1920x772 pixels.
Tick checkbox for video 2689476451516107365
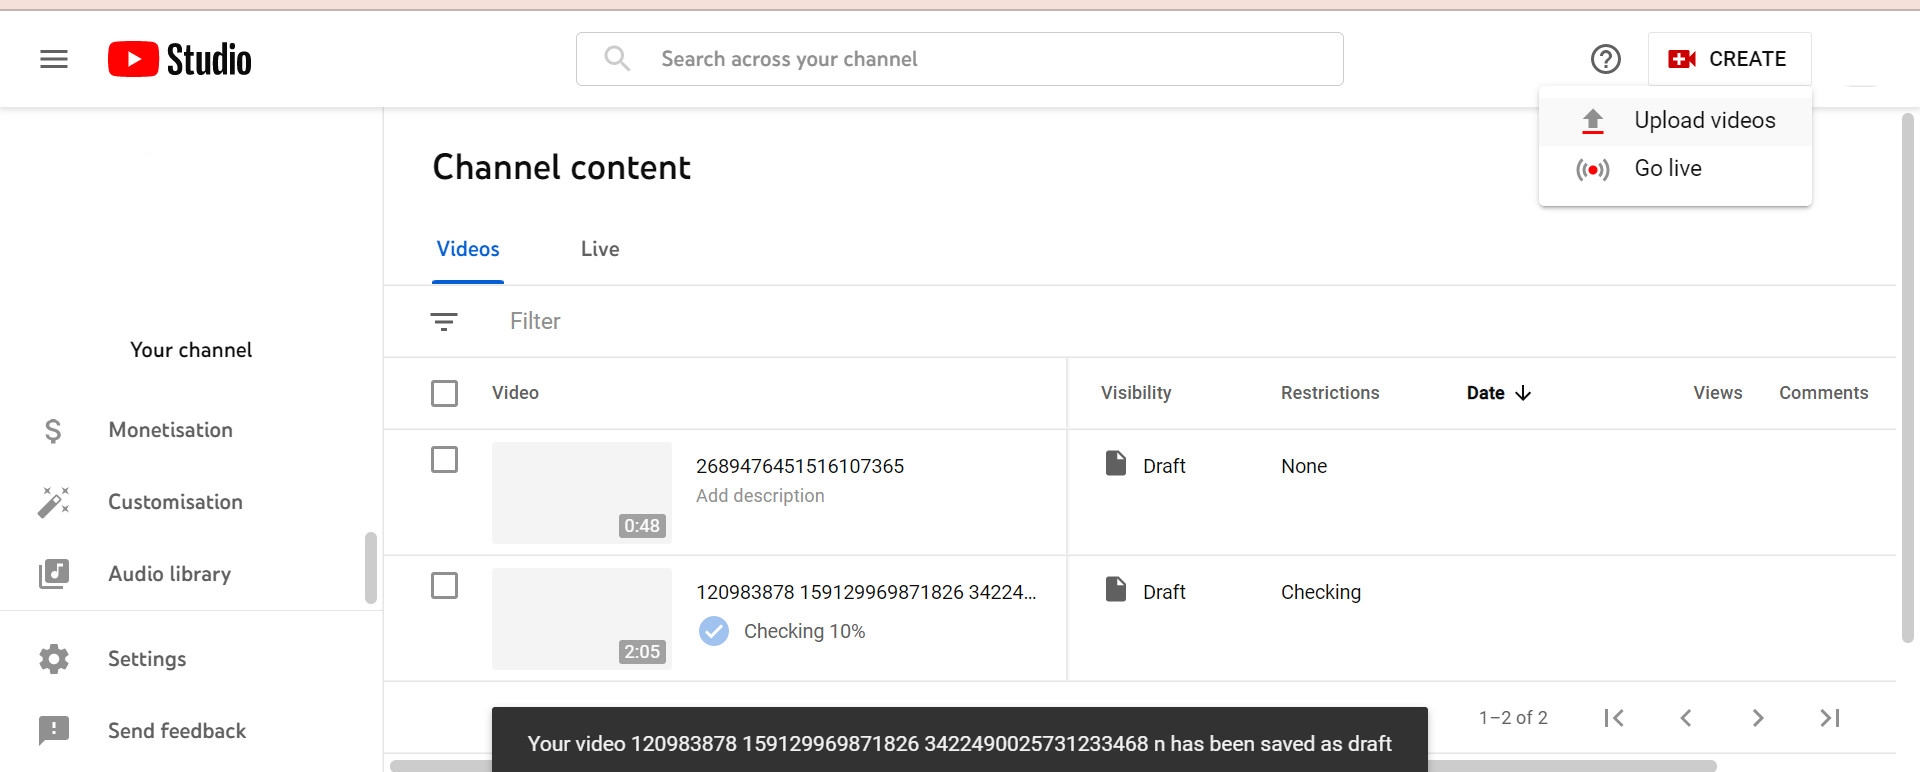(x=444, y=460)
